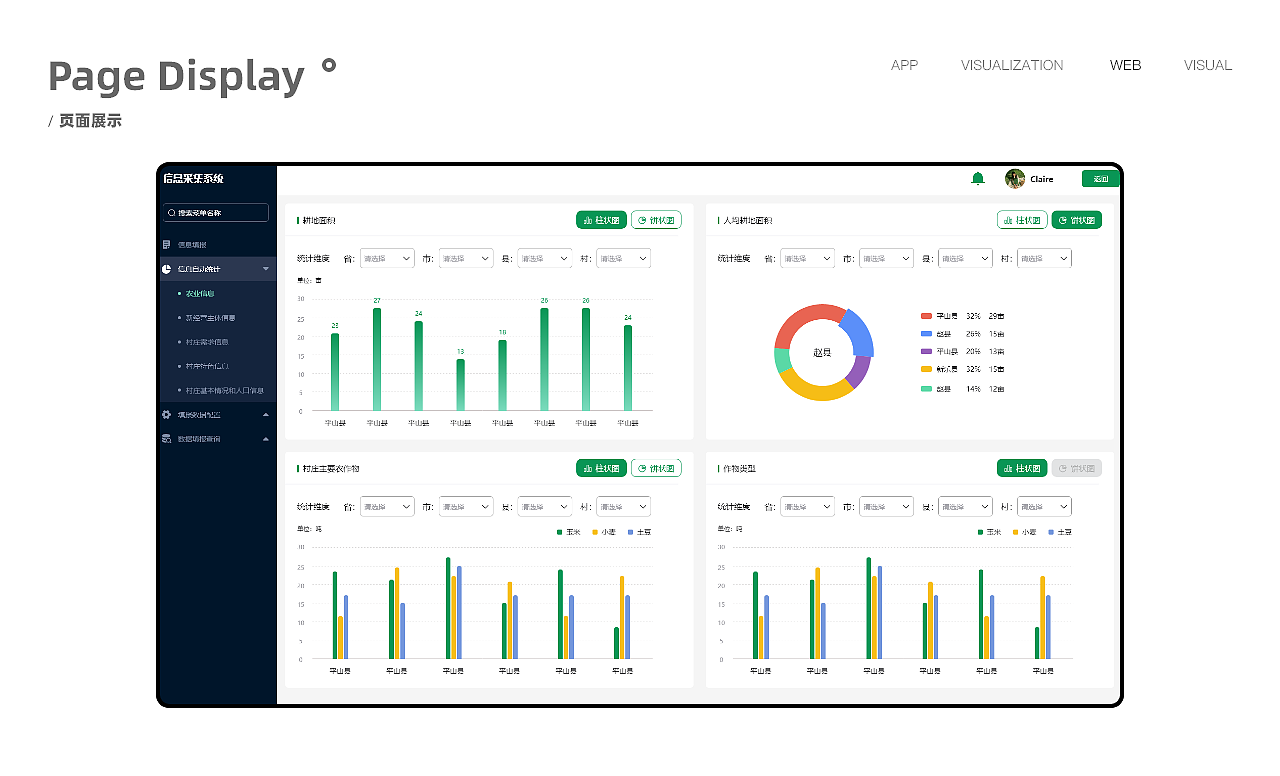Collapse the 信息自动统计 sidebar section arrow
The height and width of the screenshot is (776, 1280).
266,269
